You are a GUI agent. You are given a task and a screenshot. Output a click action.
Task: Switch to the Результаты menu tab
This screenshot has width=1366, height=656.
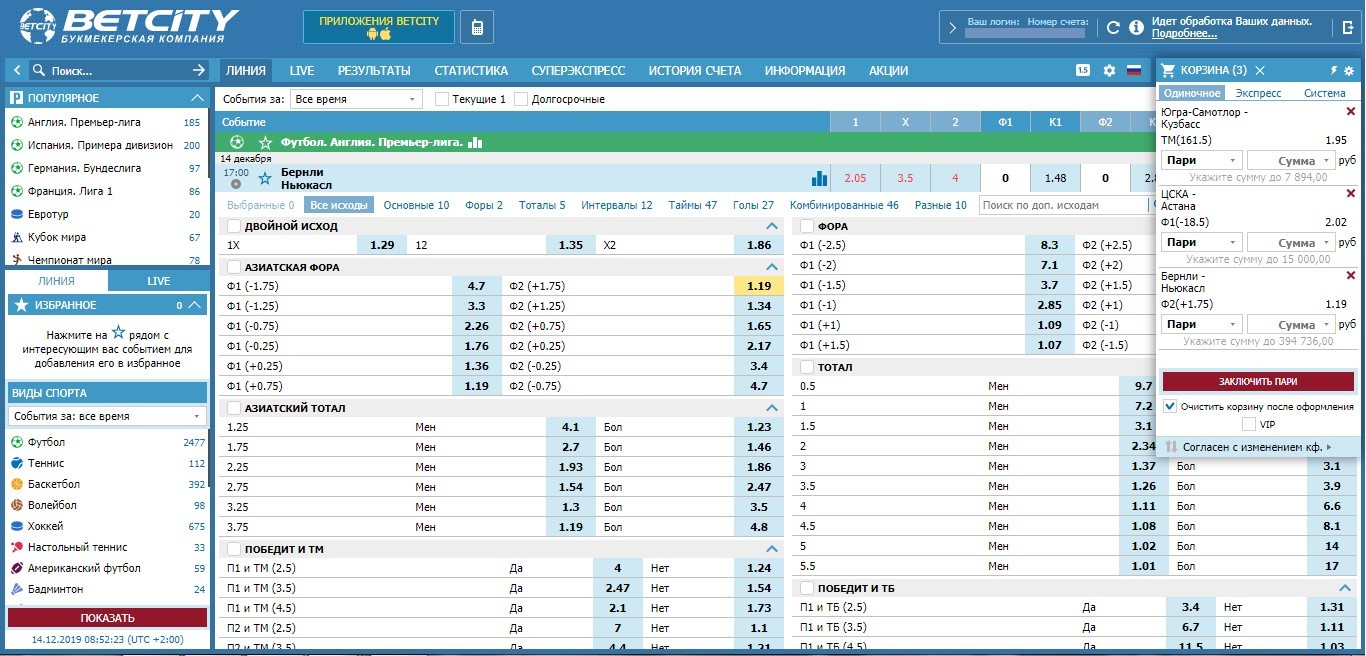(x=374, y=71)
